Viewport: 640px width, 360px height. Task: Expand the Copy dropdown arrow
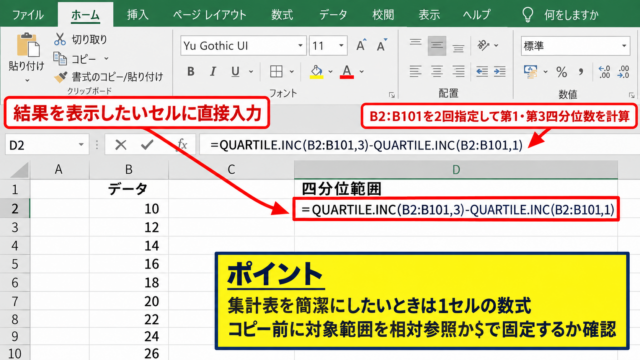tap(106, 59)
